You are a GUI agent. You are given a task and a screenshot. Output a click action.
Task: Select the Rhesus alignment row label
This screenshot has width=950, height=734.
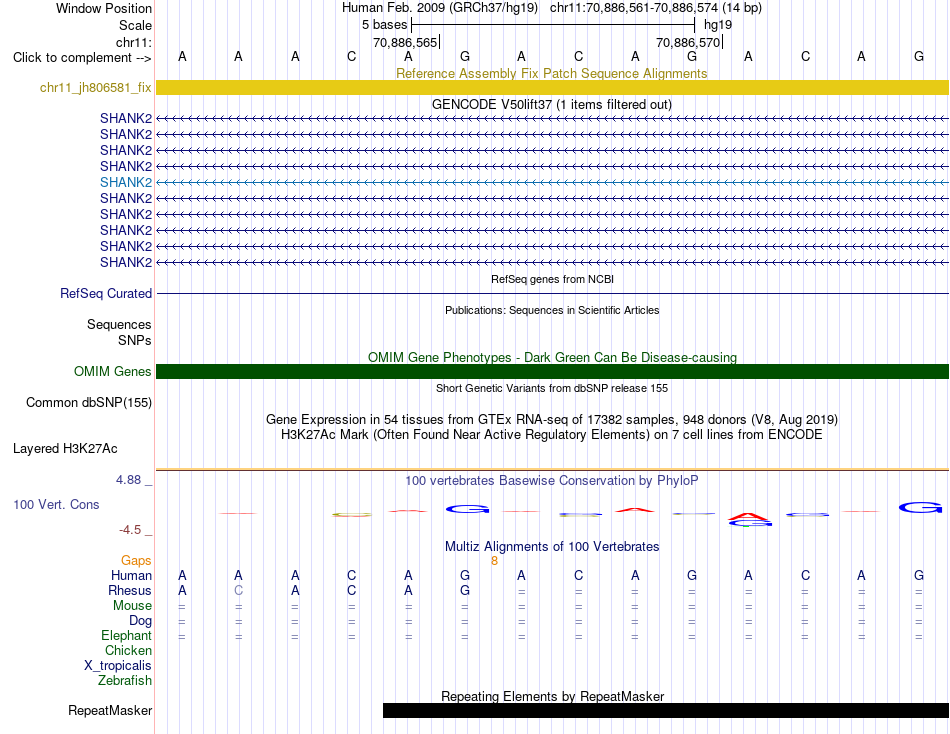click(130, 590)
